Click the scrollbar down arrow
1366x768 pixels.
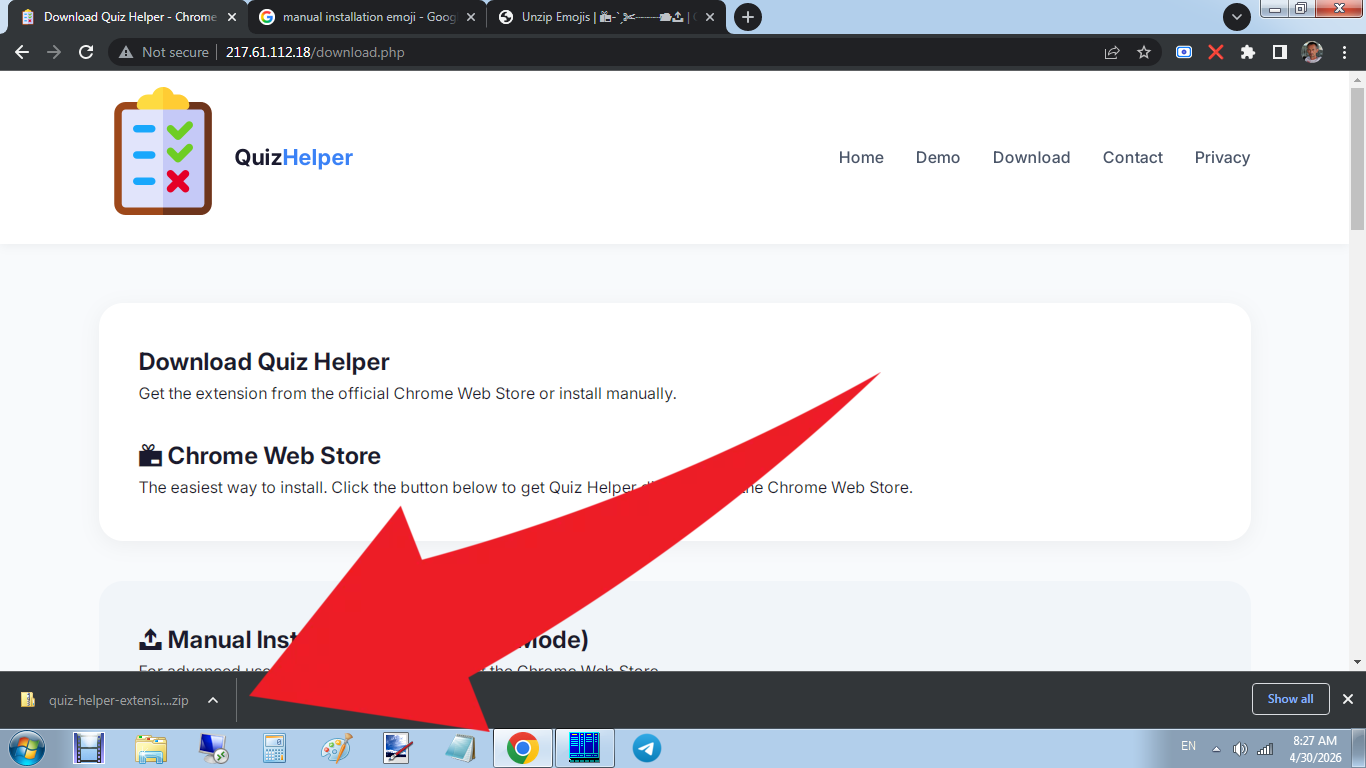(1358, 662)
